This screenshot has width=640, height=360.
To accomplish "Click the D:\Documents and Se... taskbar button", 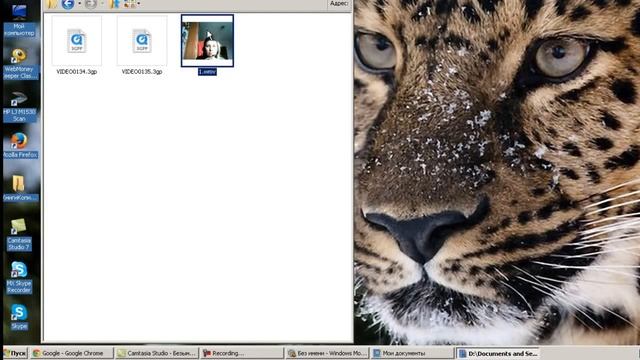I will click(497, 353).
